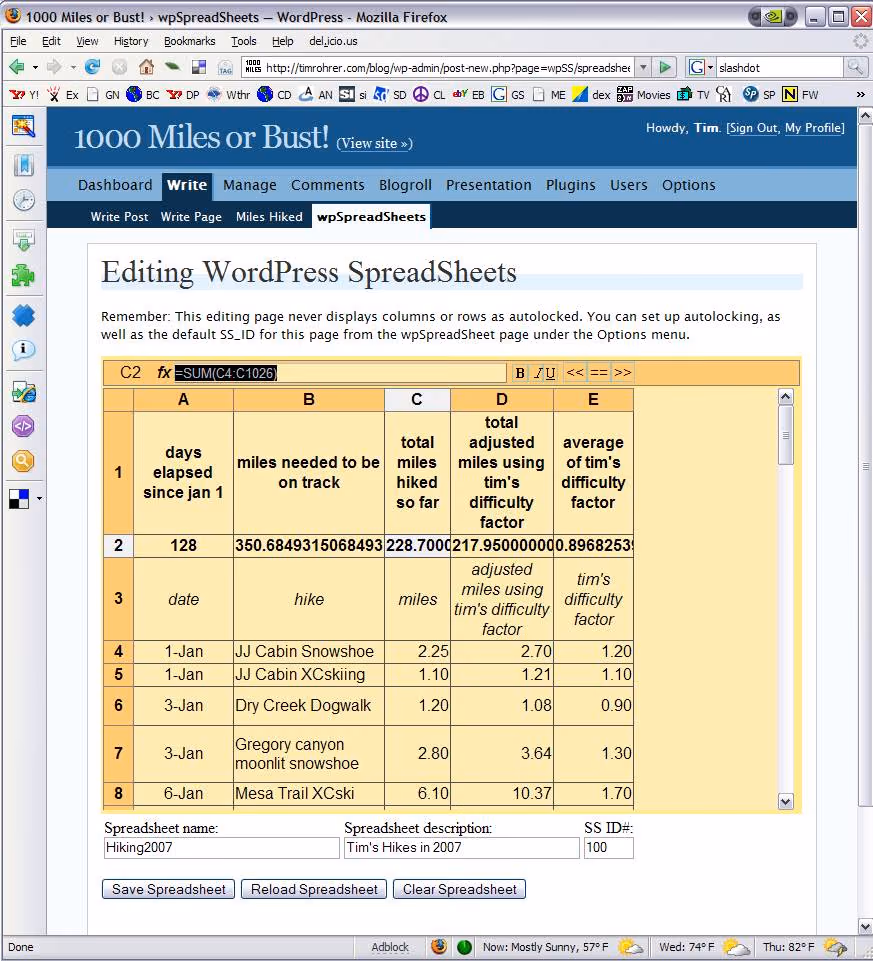Click the Reload Spreadsheet button

314,889
